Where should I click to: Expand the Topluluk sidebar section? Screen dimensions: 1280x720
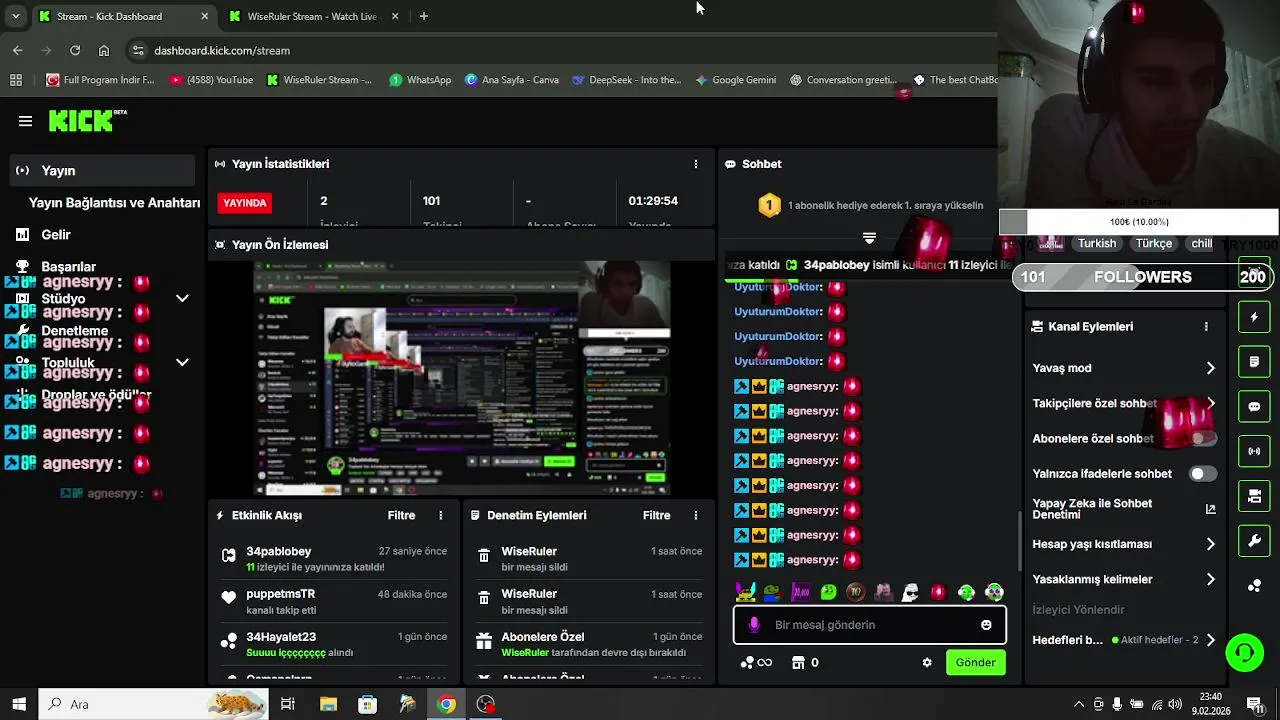(182, 362)
